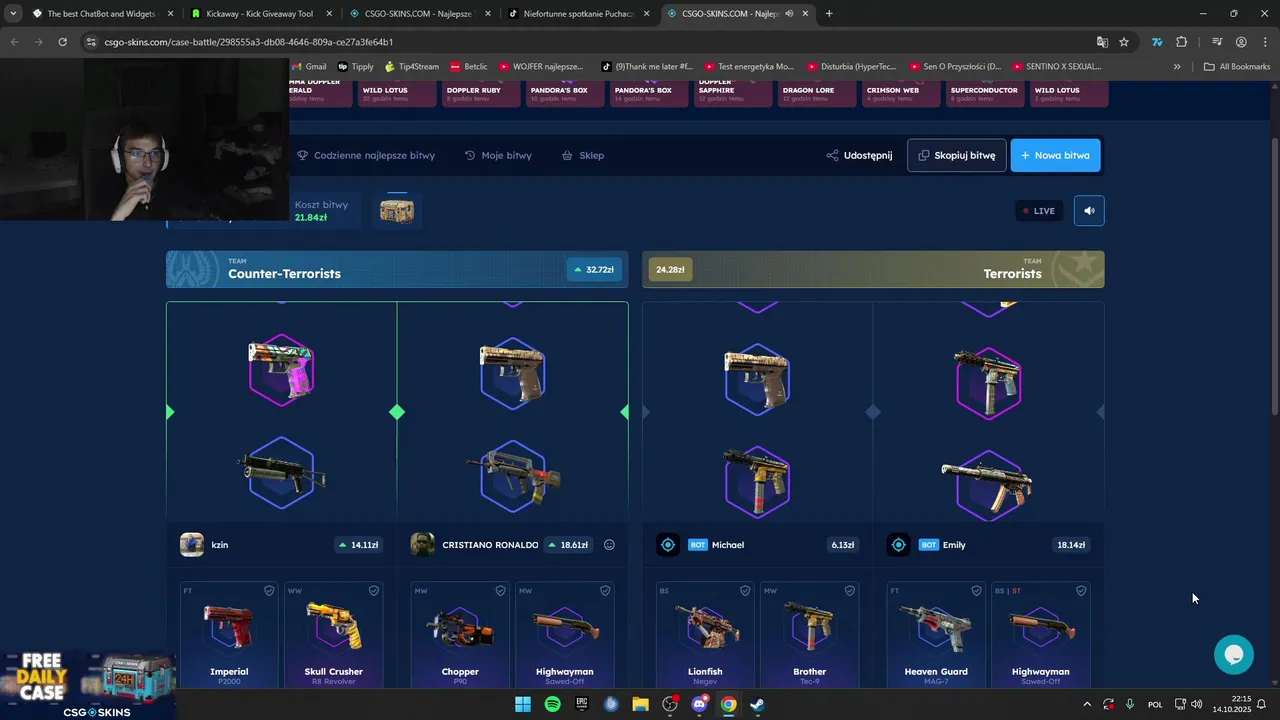Show hidden system tray icons
Screen dimensions: 1280x720
coord(1087,704)
